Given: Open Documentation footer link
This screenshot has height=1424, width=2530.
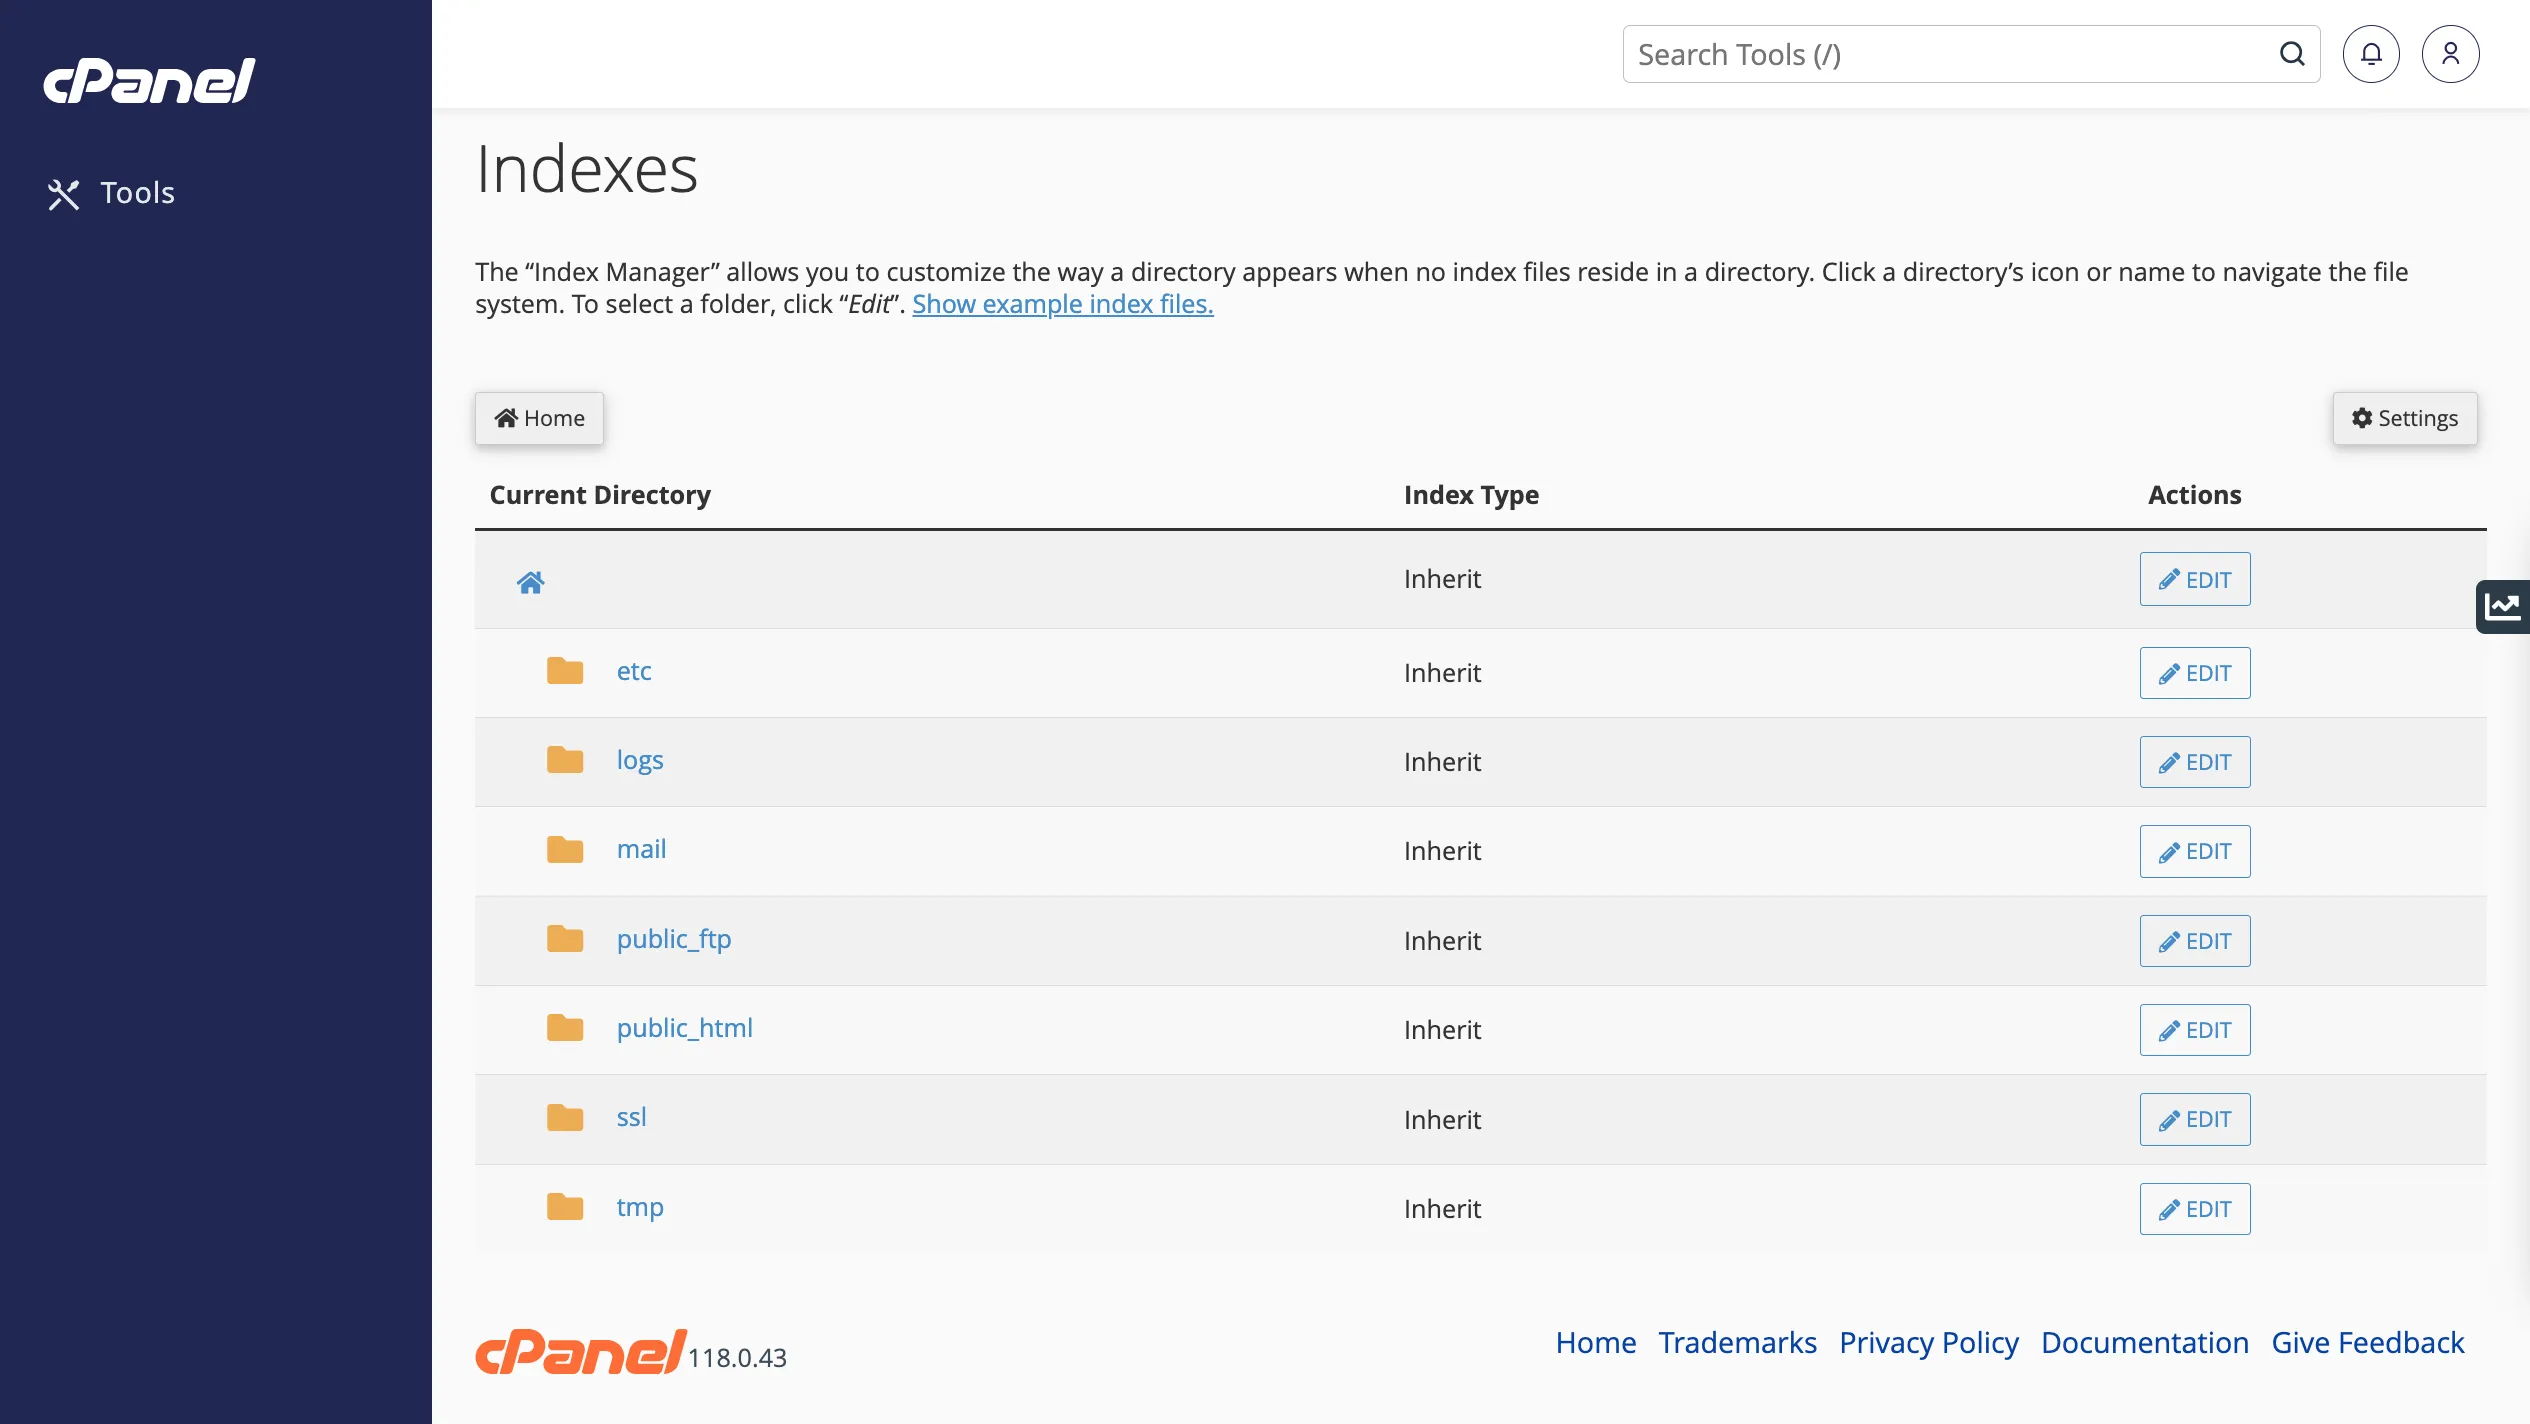Looking at the screenshot, I should point(2144,1342).
